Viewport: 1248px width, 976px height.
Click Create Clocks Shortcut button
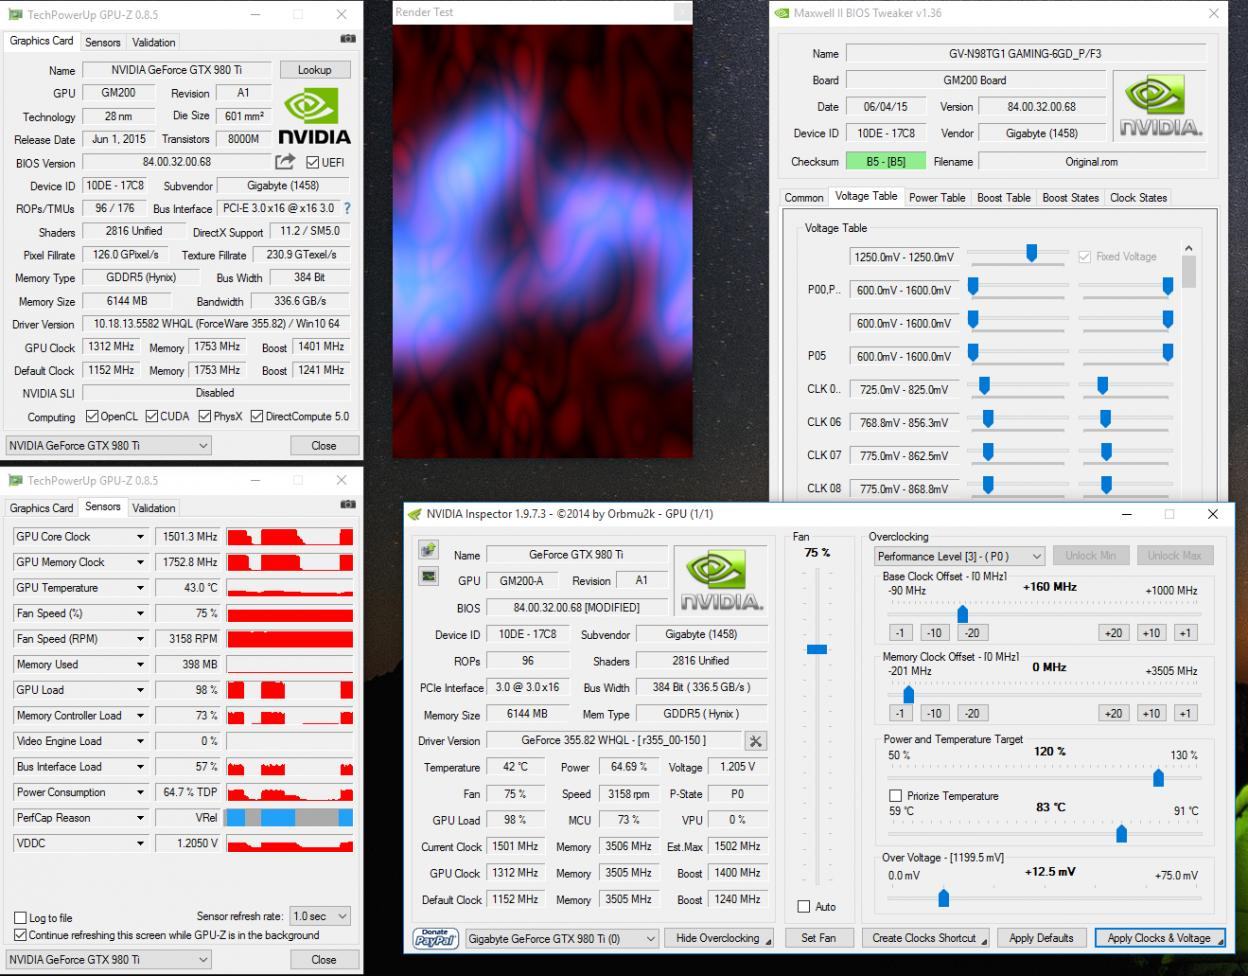click(927, 938)
